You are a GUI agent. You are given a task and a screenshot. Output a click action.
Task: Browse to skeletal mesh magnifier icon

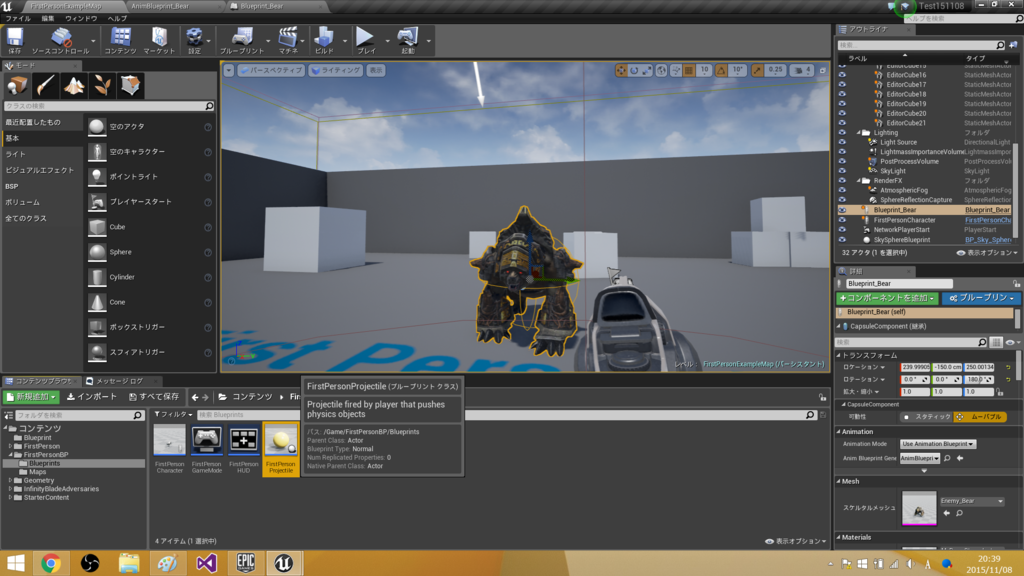pos(959,513)
